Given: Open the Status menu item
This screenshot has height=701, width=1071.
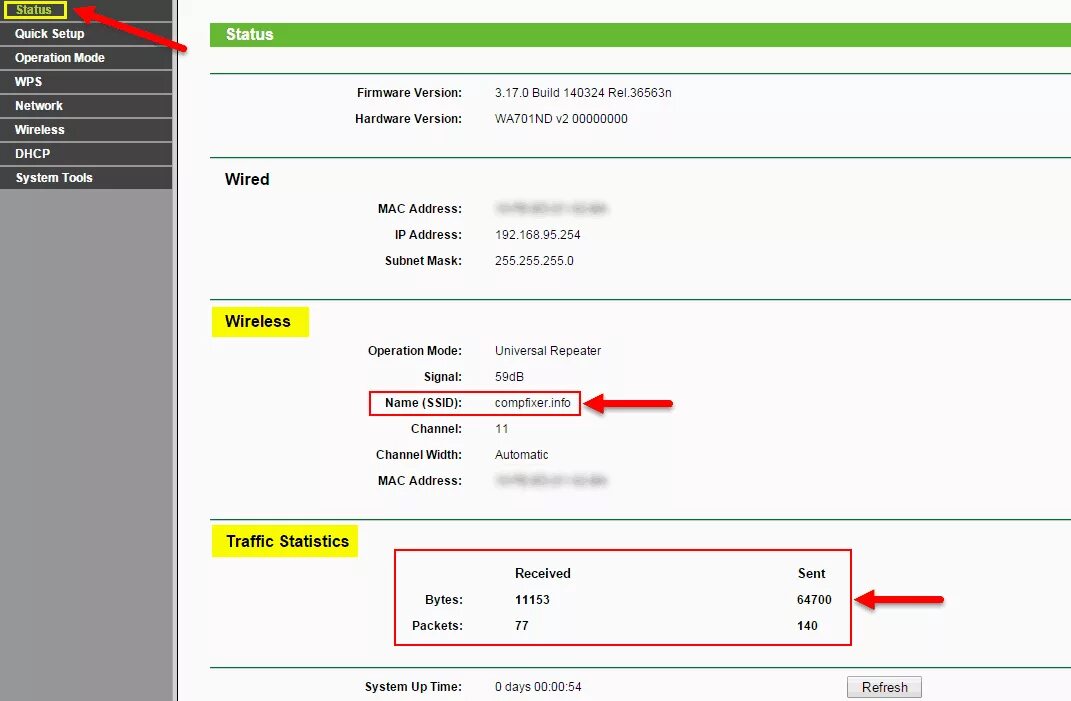Looking at the screenshot, I should point(34,10).
